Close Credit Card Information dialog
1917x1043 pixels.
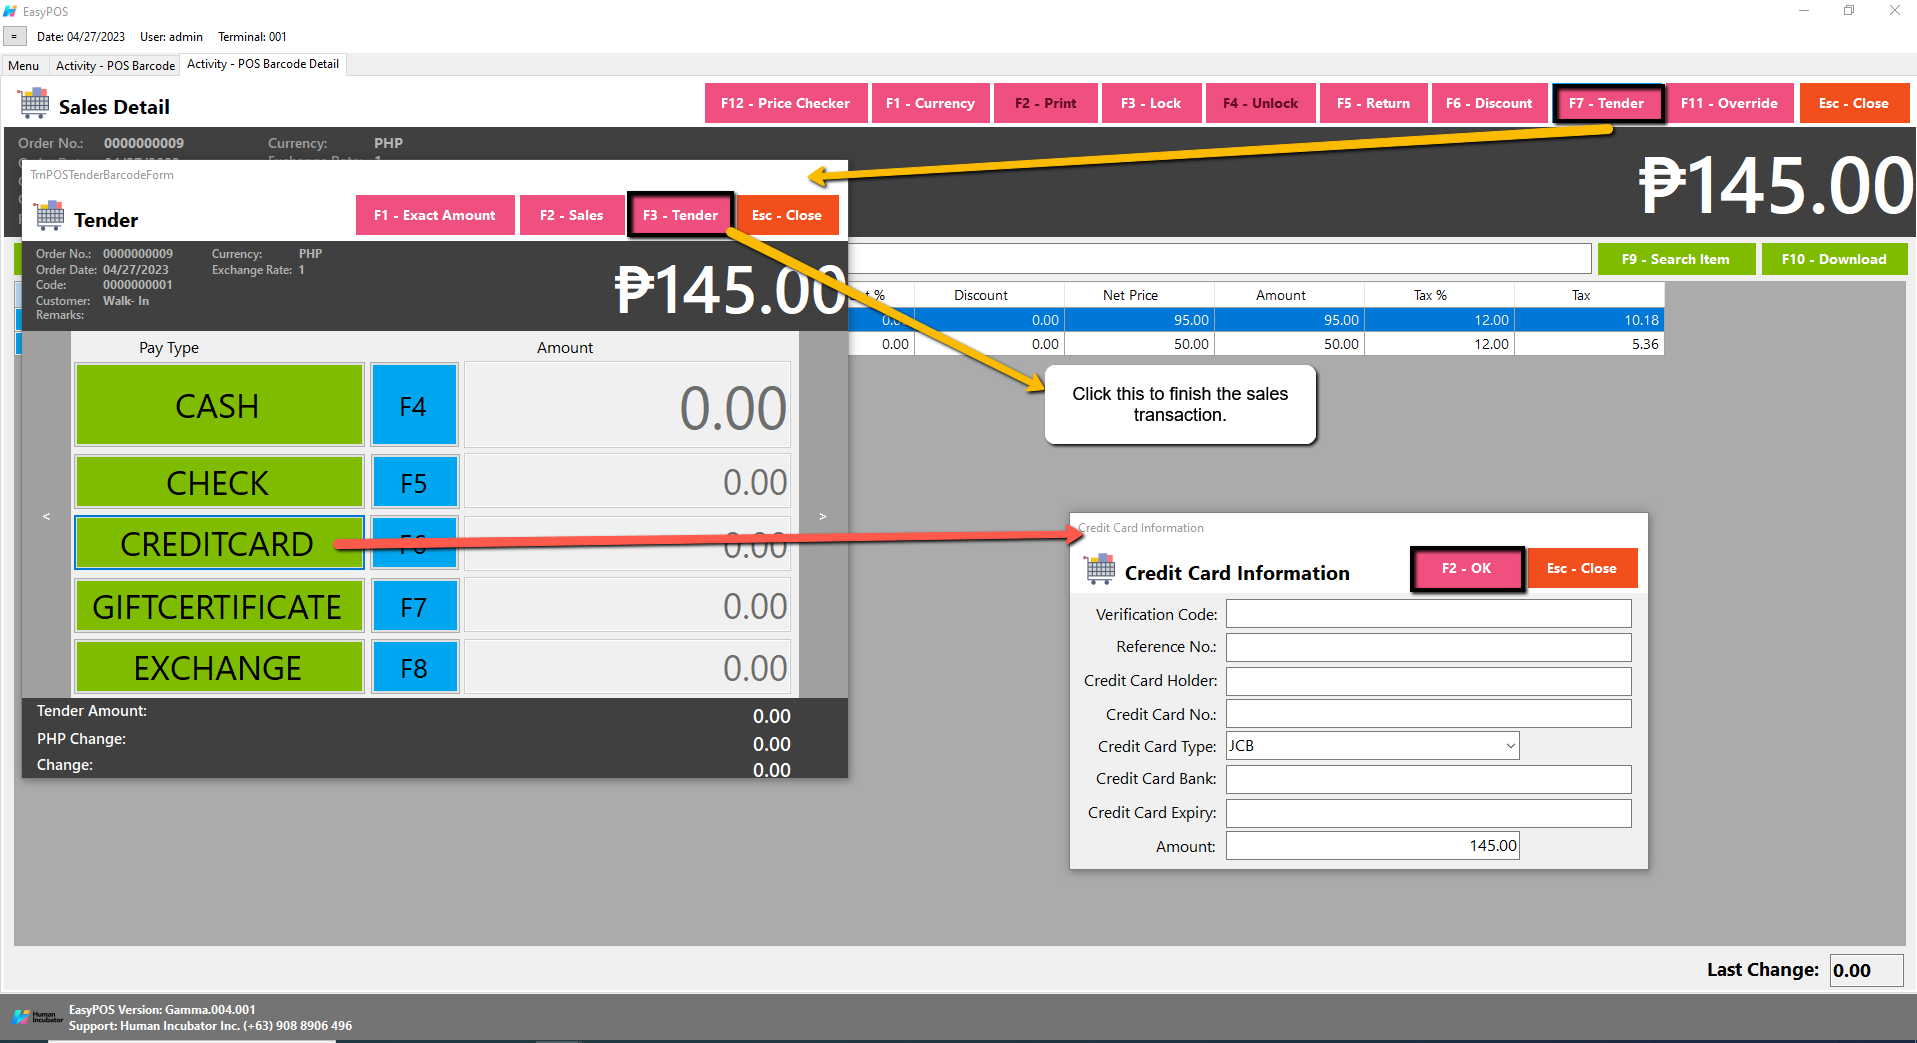tap(1582, 568)
